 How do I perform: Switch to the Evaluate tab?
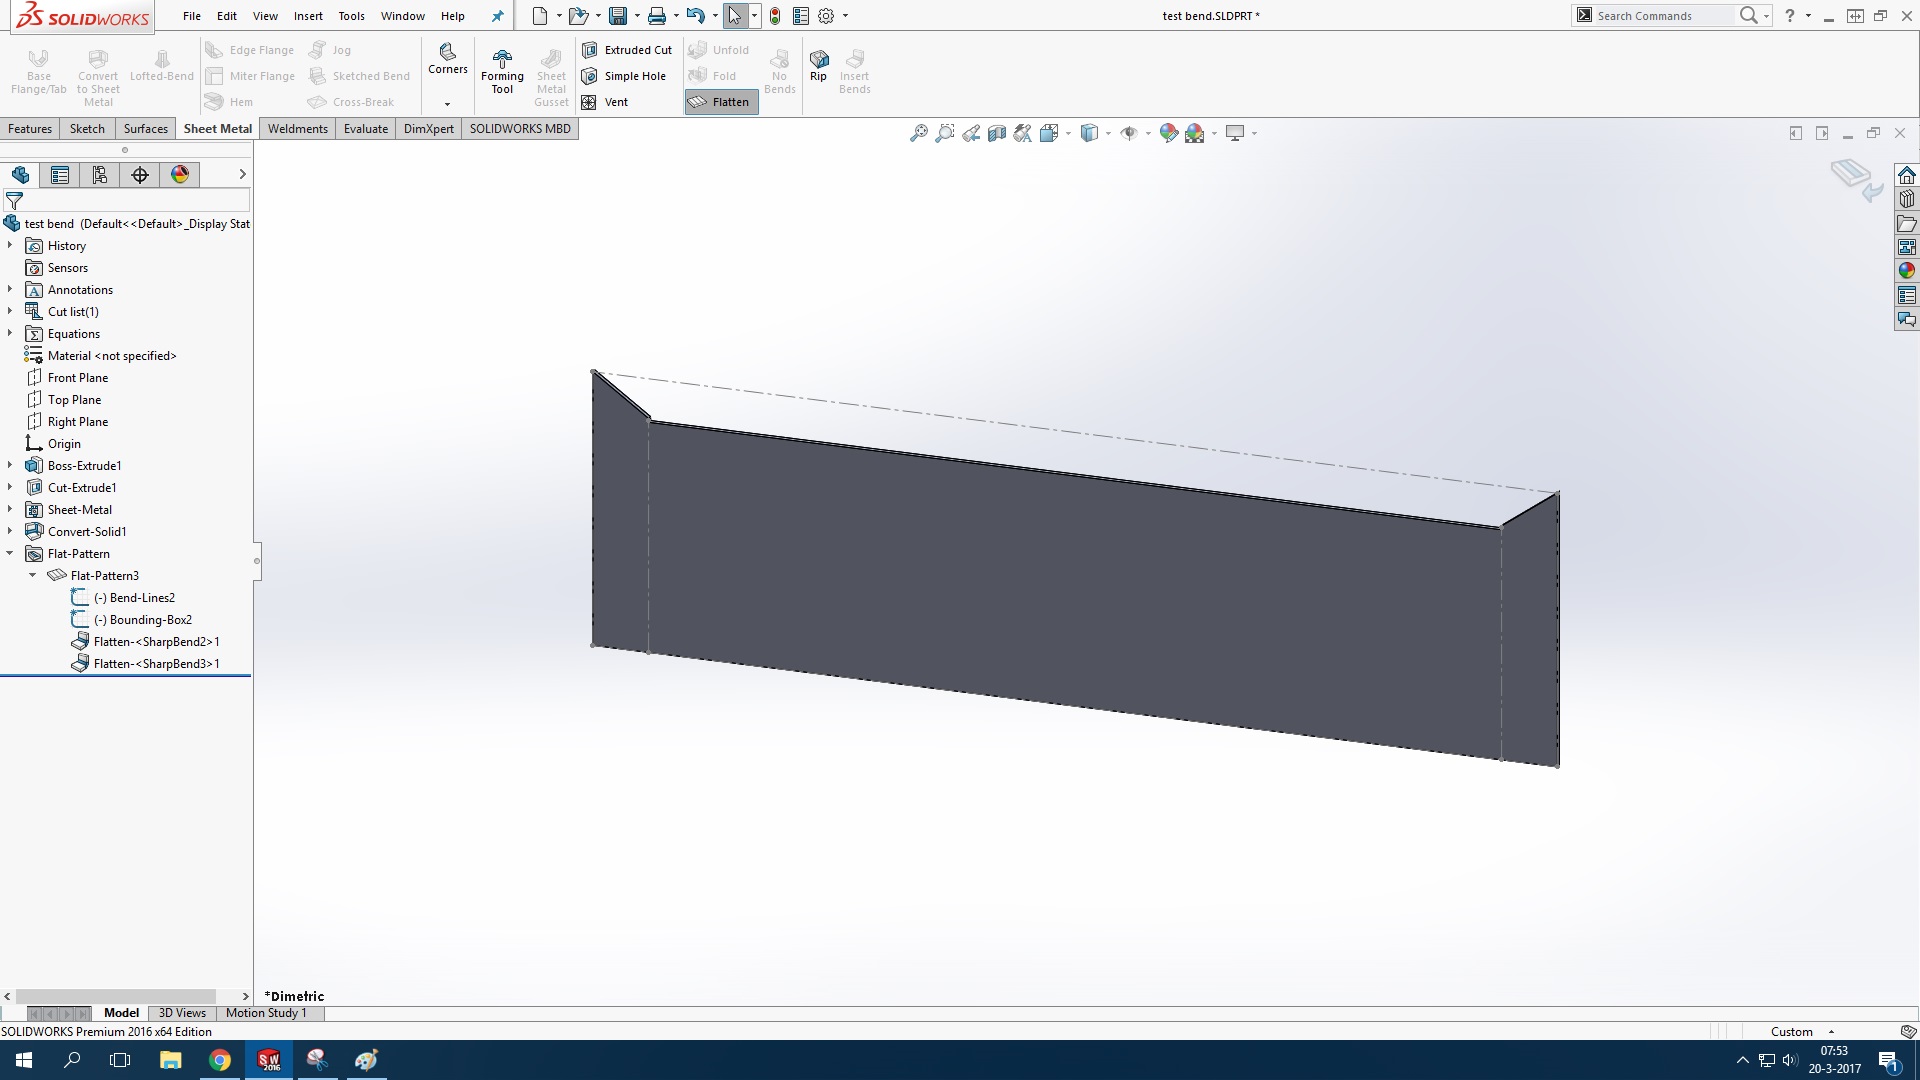pos(365,129)
